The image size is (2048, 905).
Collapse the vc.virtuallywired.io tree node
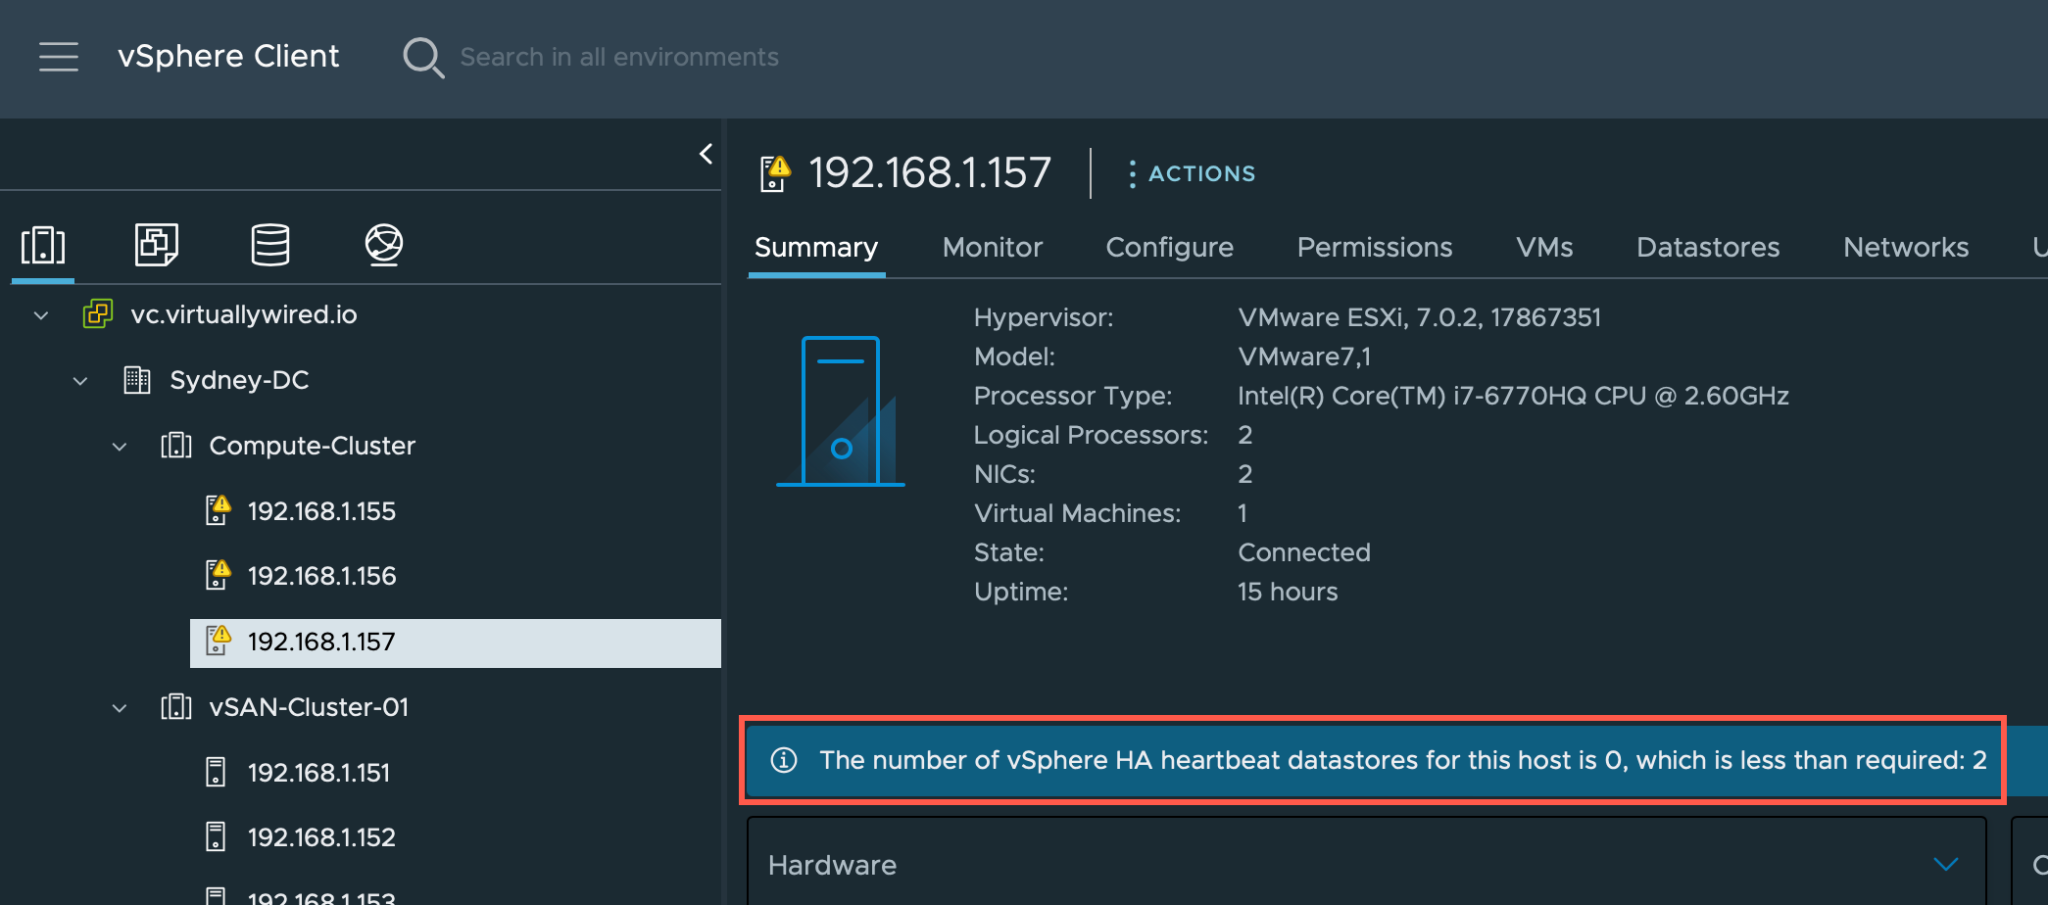(41, 315)
